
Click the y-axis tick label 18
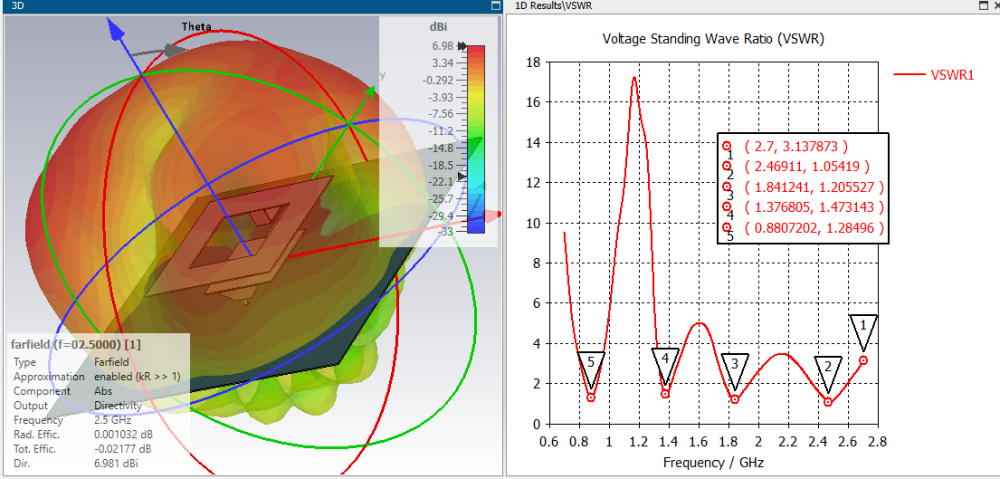[534, 62]
